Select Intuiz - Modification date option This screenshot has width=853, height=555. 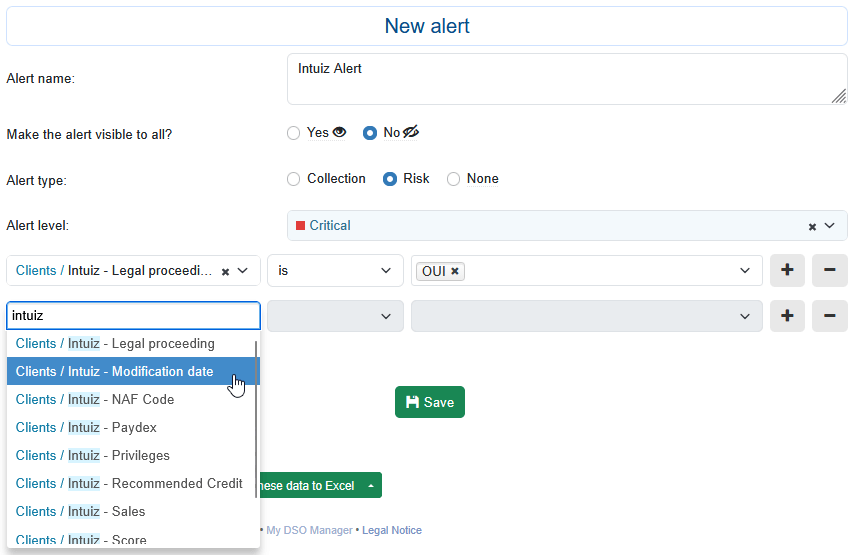115,371
